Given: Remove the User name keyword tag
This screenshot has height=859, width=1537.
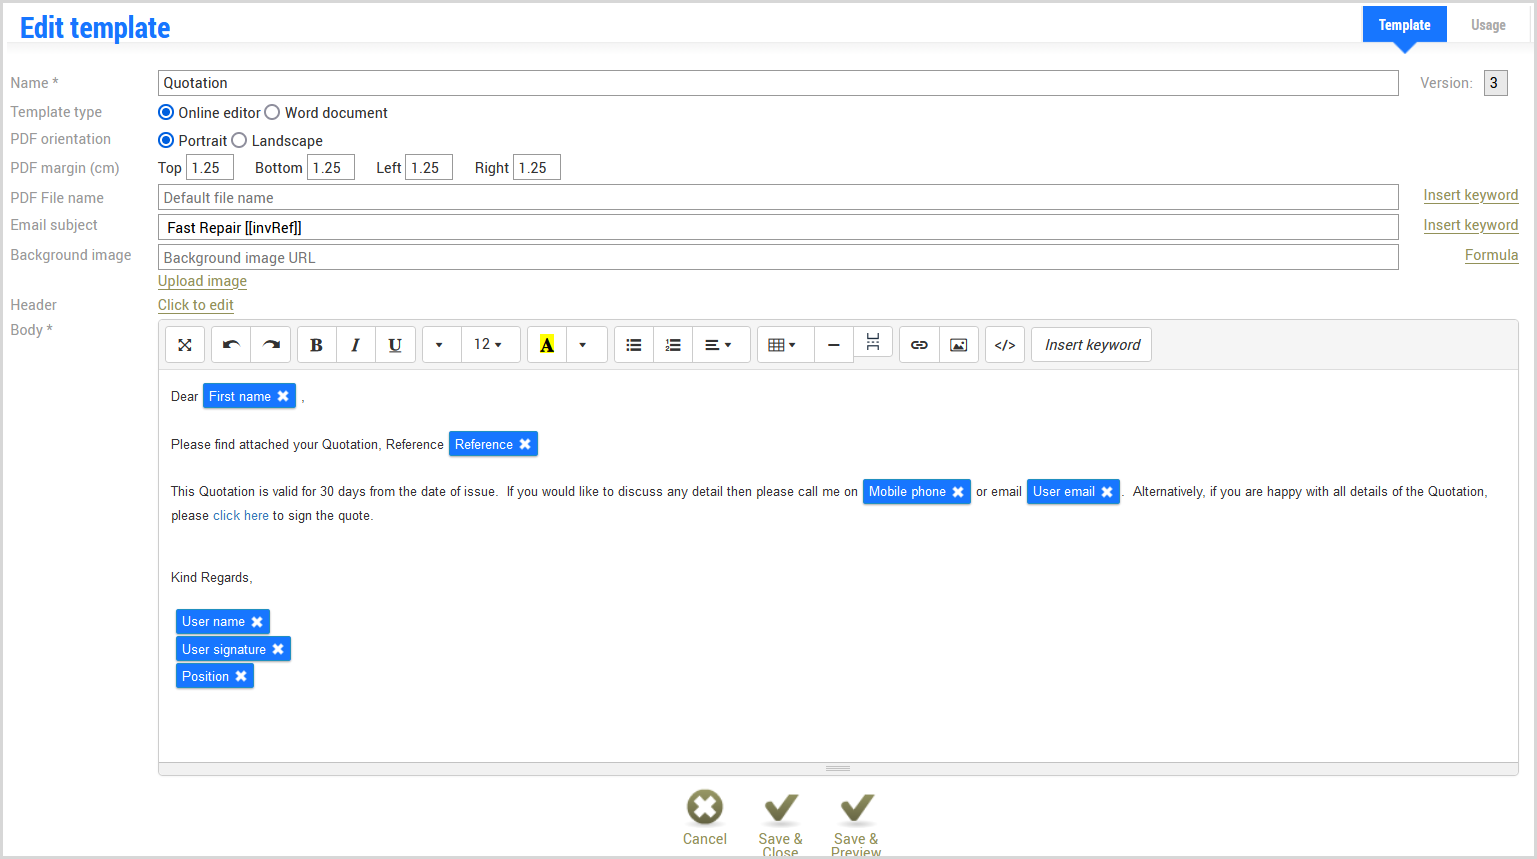Looking at the screenshot, I should point(257,622).
